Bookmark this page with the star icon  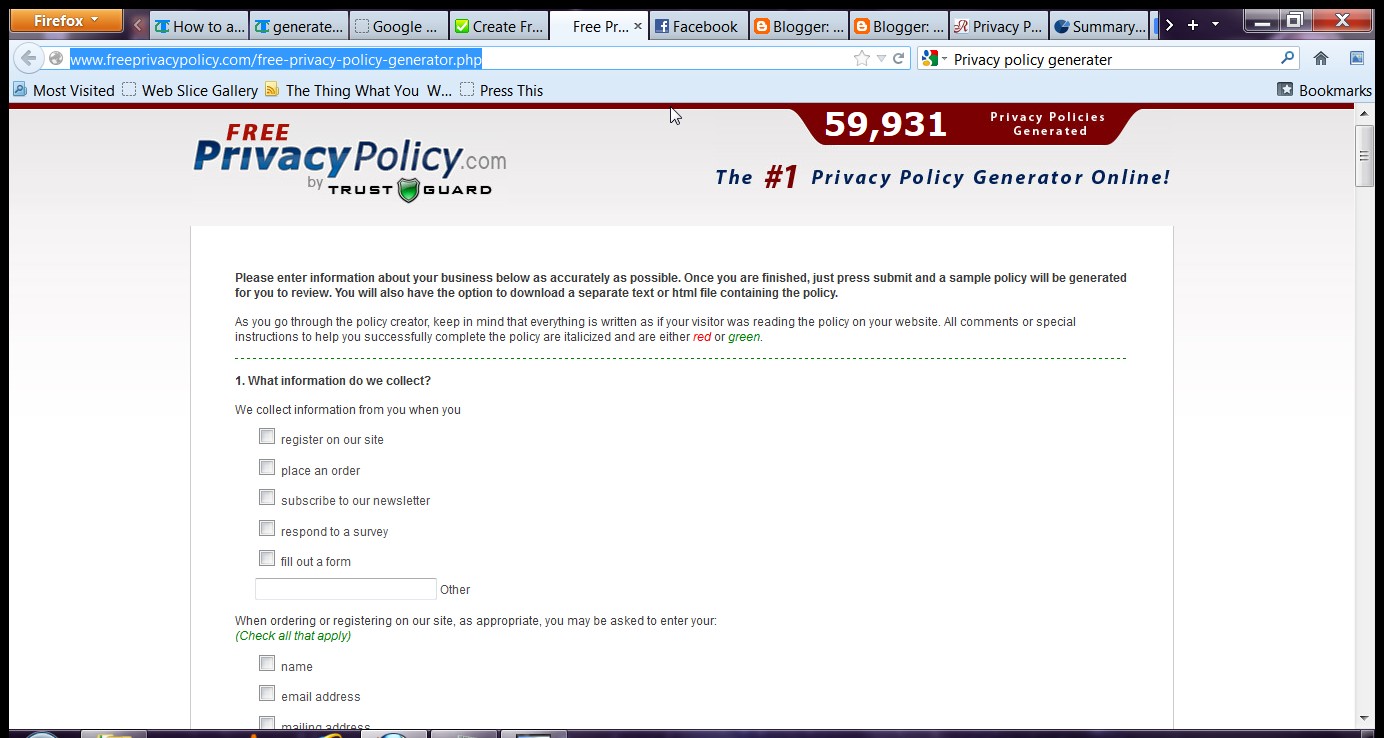pyautogui.click(x=862, y=59)
